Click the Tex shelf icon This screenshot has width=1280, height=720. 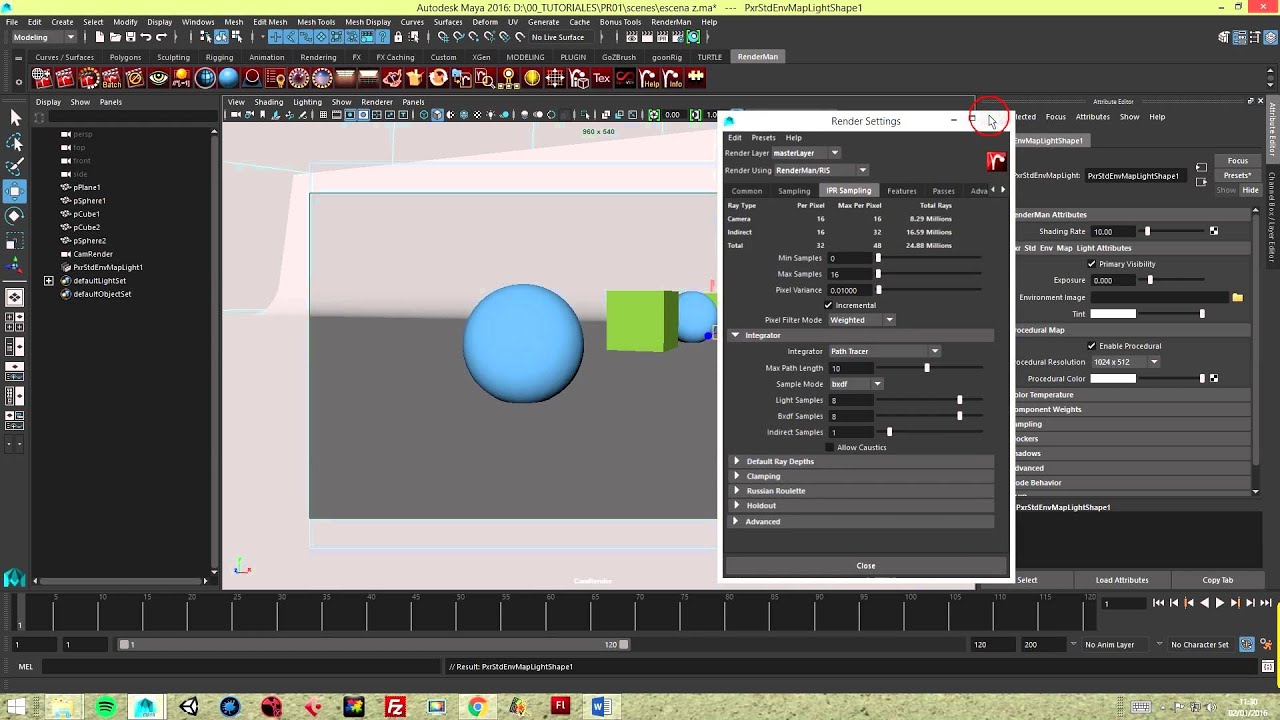(602, 78)
